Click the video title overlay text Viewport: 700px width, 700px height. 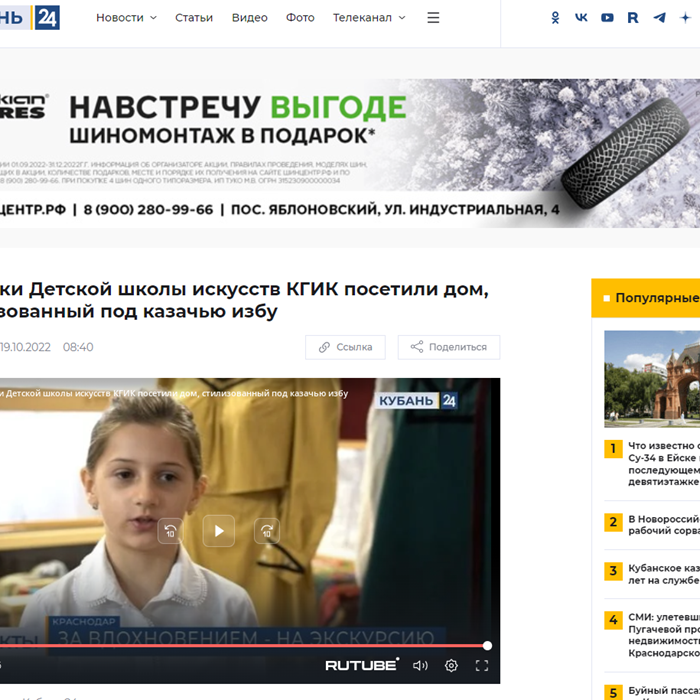(174, 393)
